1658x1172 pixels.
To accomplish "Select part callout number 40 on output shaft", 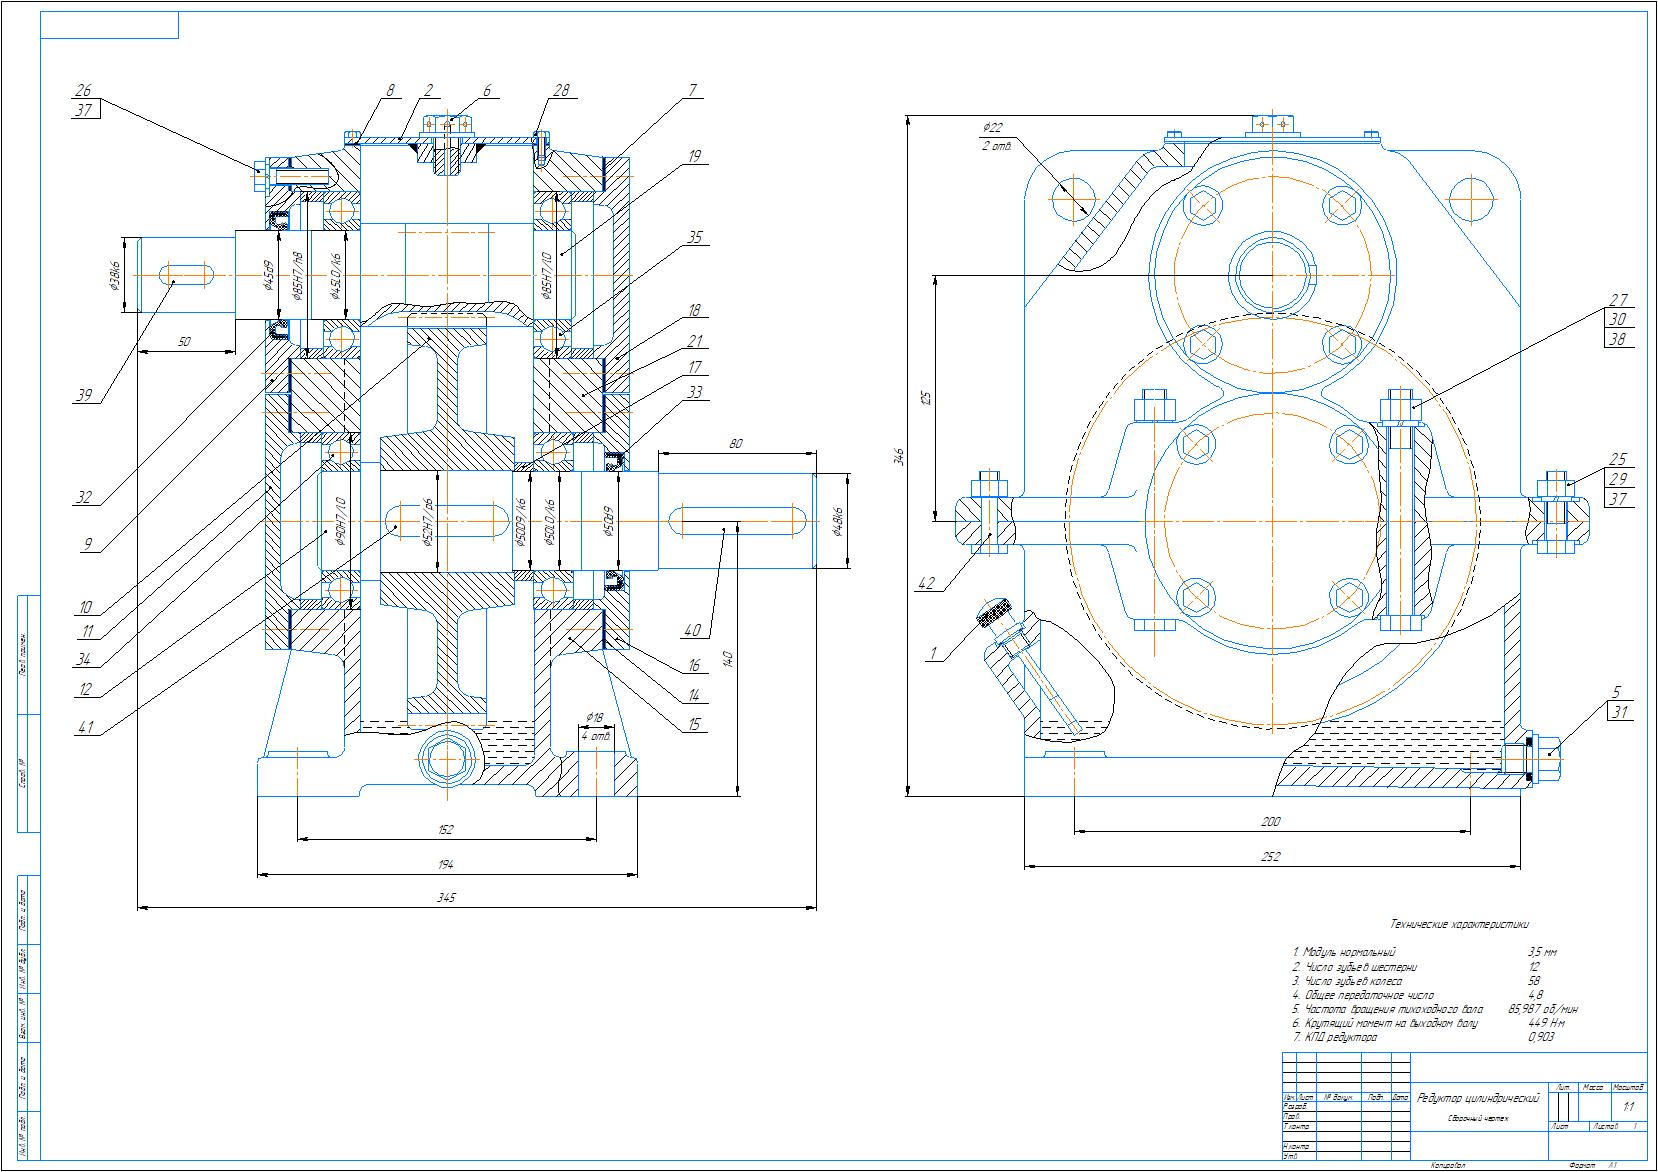I will point(692,631).
